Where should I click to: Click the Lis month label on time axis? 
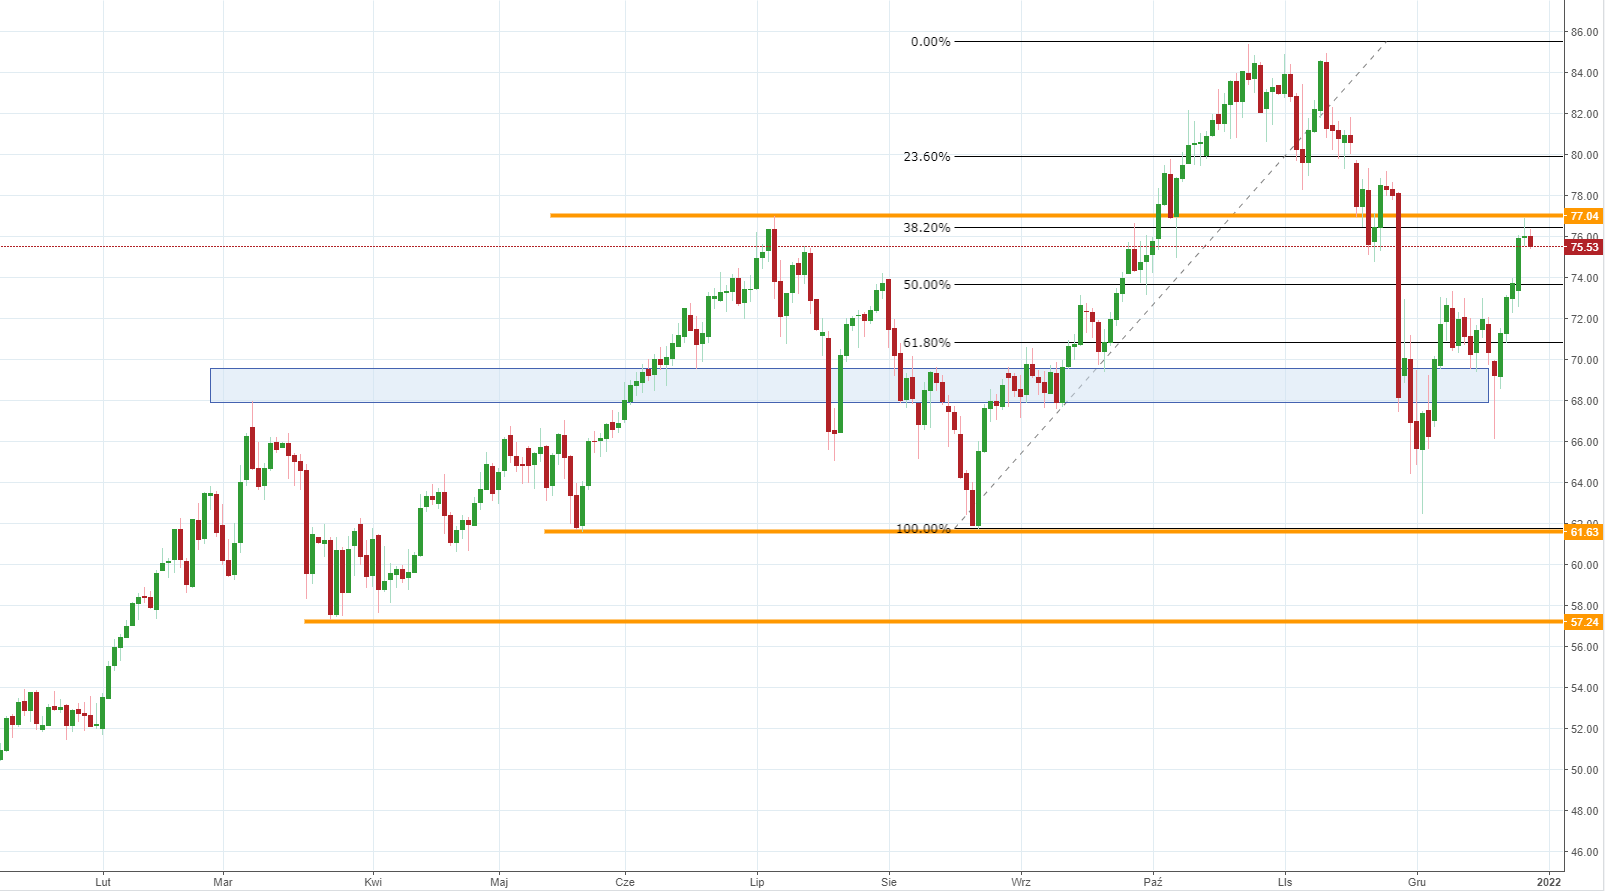click(x=1285, y=882)
